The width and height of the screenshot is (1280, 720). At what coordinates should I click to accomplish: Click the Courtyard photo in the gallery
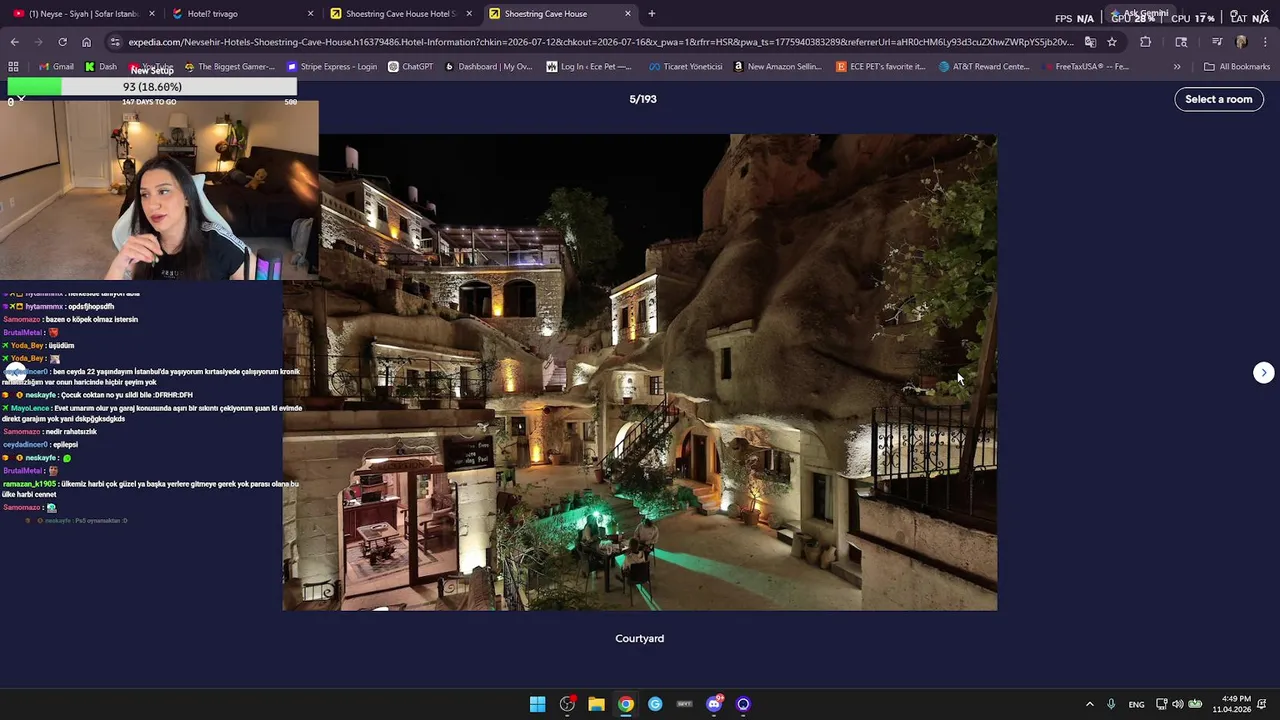[x=640, y=372]
